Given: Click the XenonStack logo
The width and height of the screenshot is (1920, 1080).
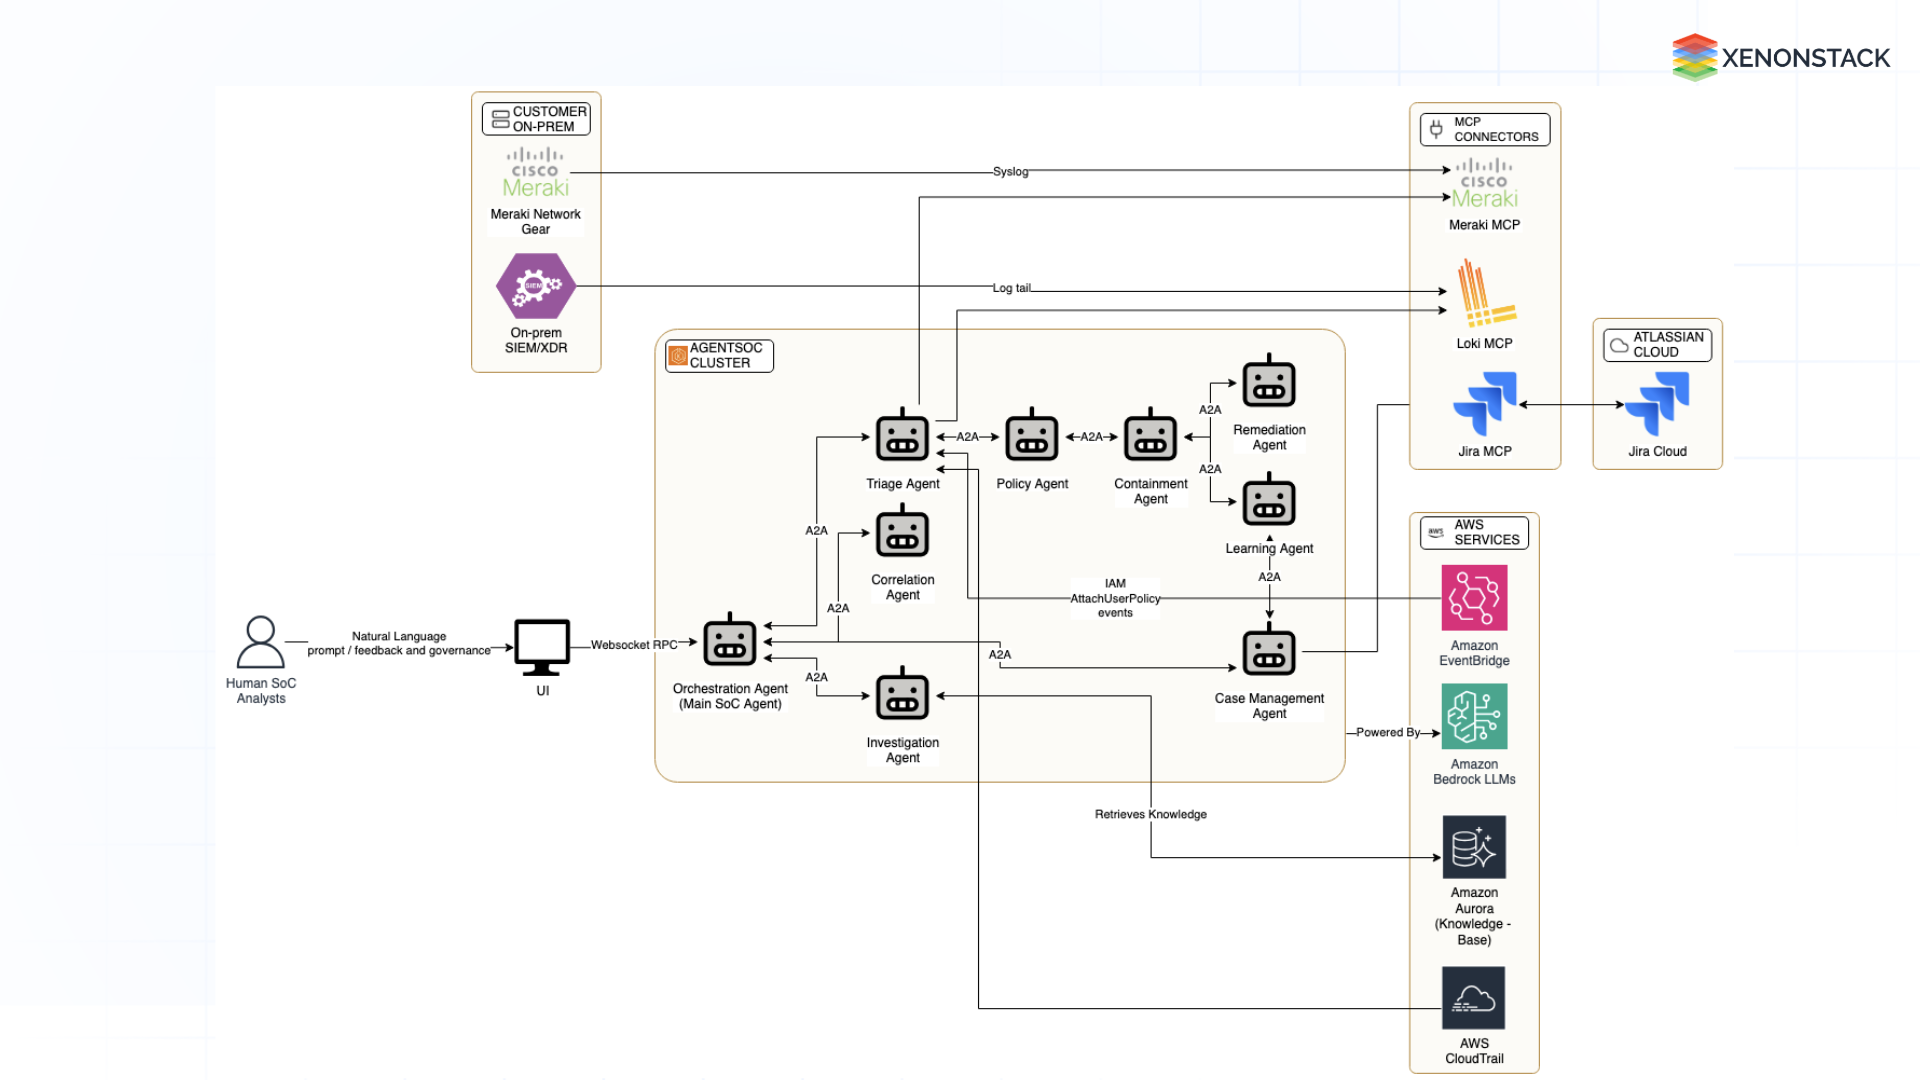Looking at the screenshot, I should (x=1781, y=57).
